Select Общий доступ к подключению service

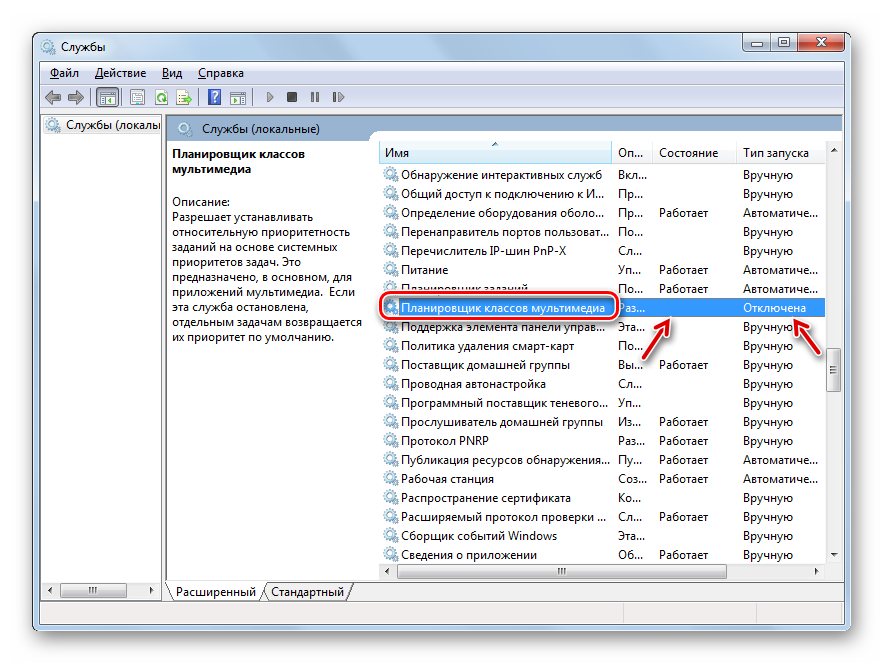pos(602,194)
